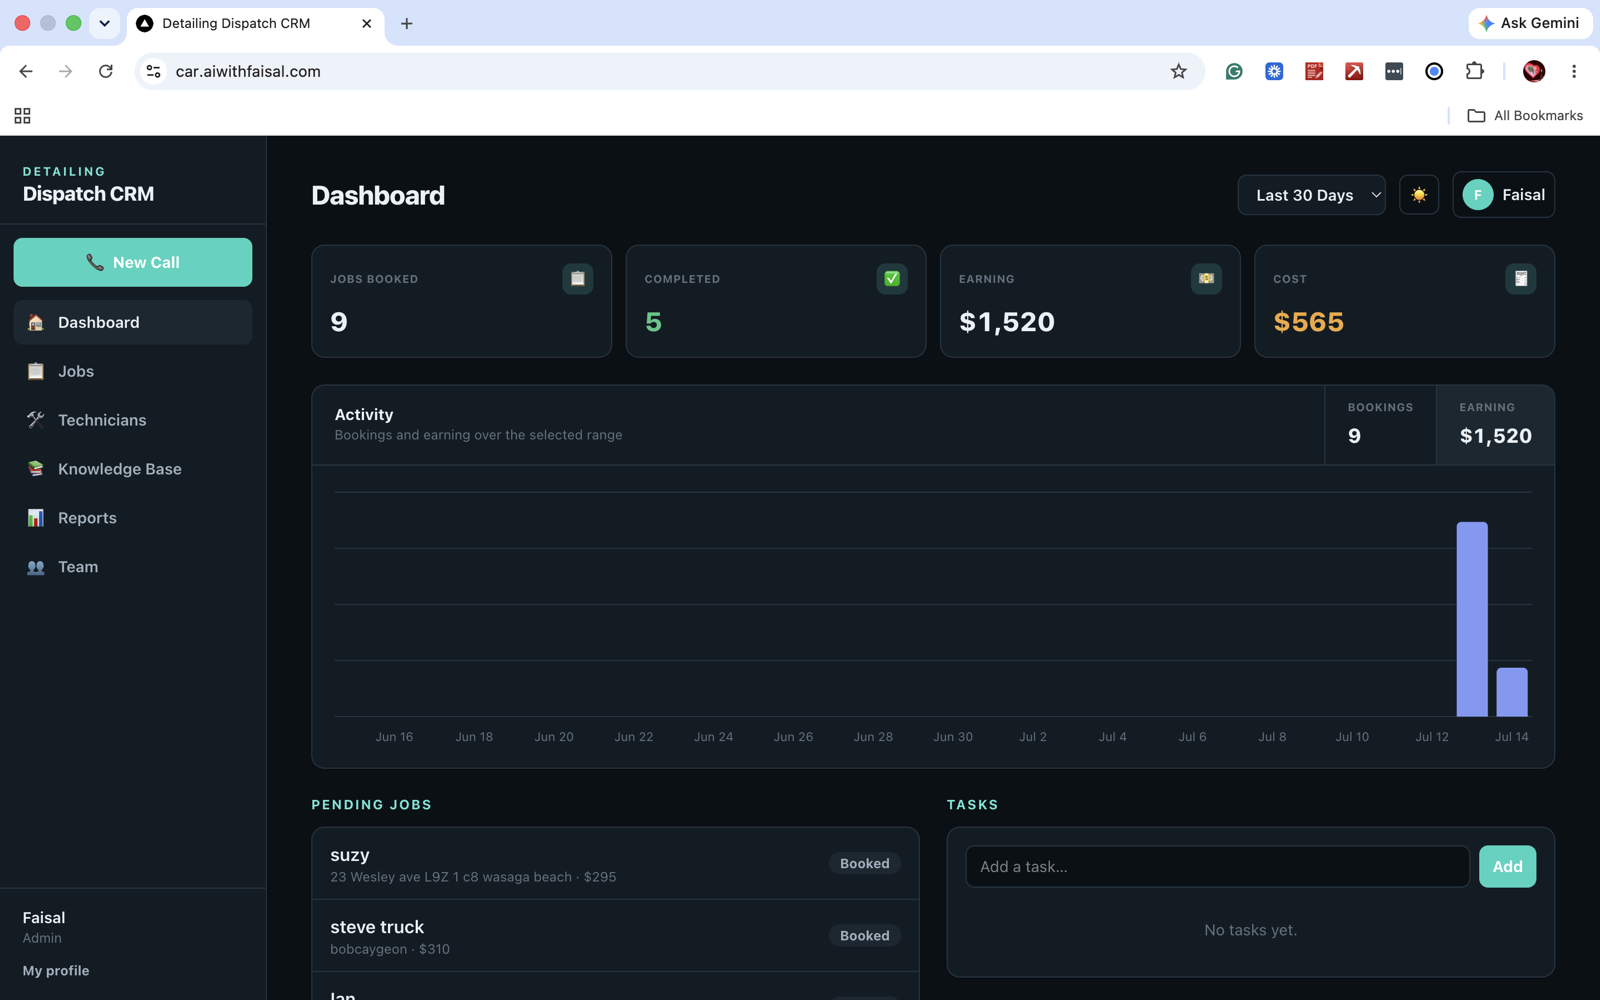Focus the Add a task input field

click(1217, 867)
